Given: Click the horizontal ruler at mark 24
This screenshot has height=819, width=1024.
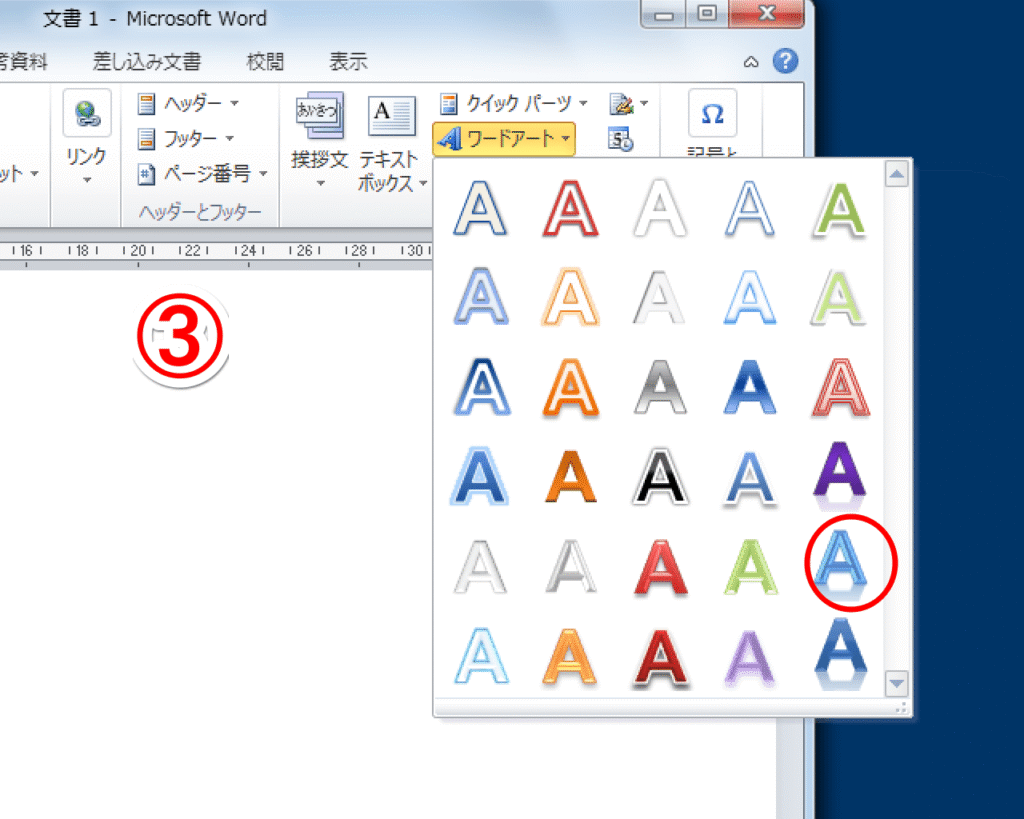Looking at the screenshot, I should [x=249, y=251].
